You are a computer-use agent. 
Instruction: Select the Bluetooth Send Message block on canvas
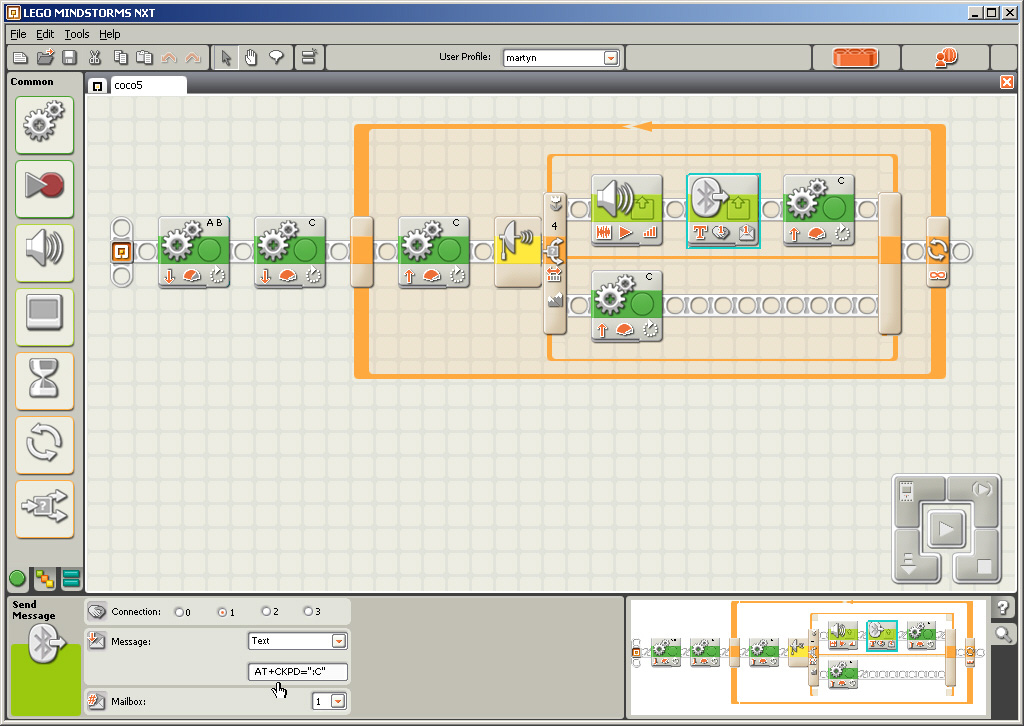(x=723, y=210)
